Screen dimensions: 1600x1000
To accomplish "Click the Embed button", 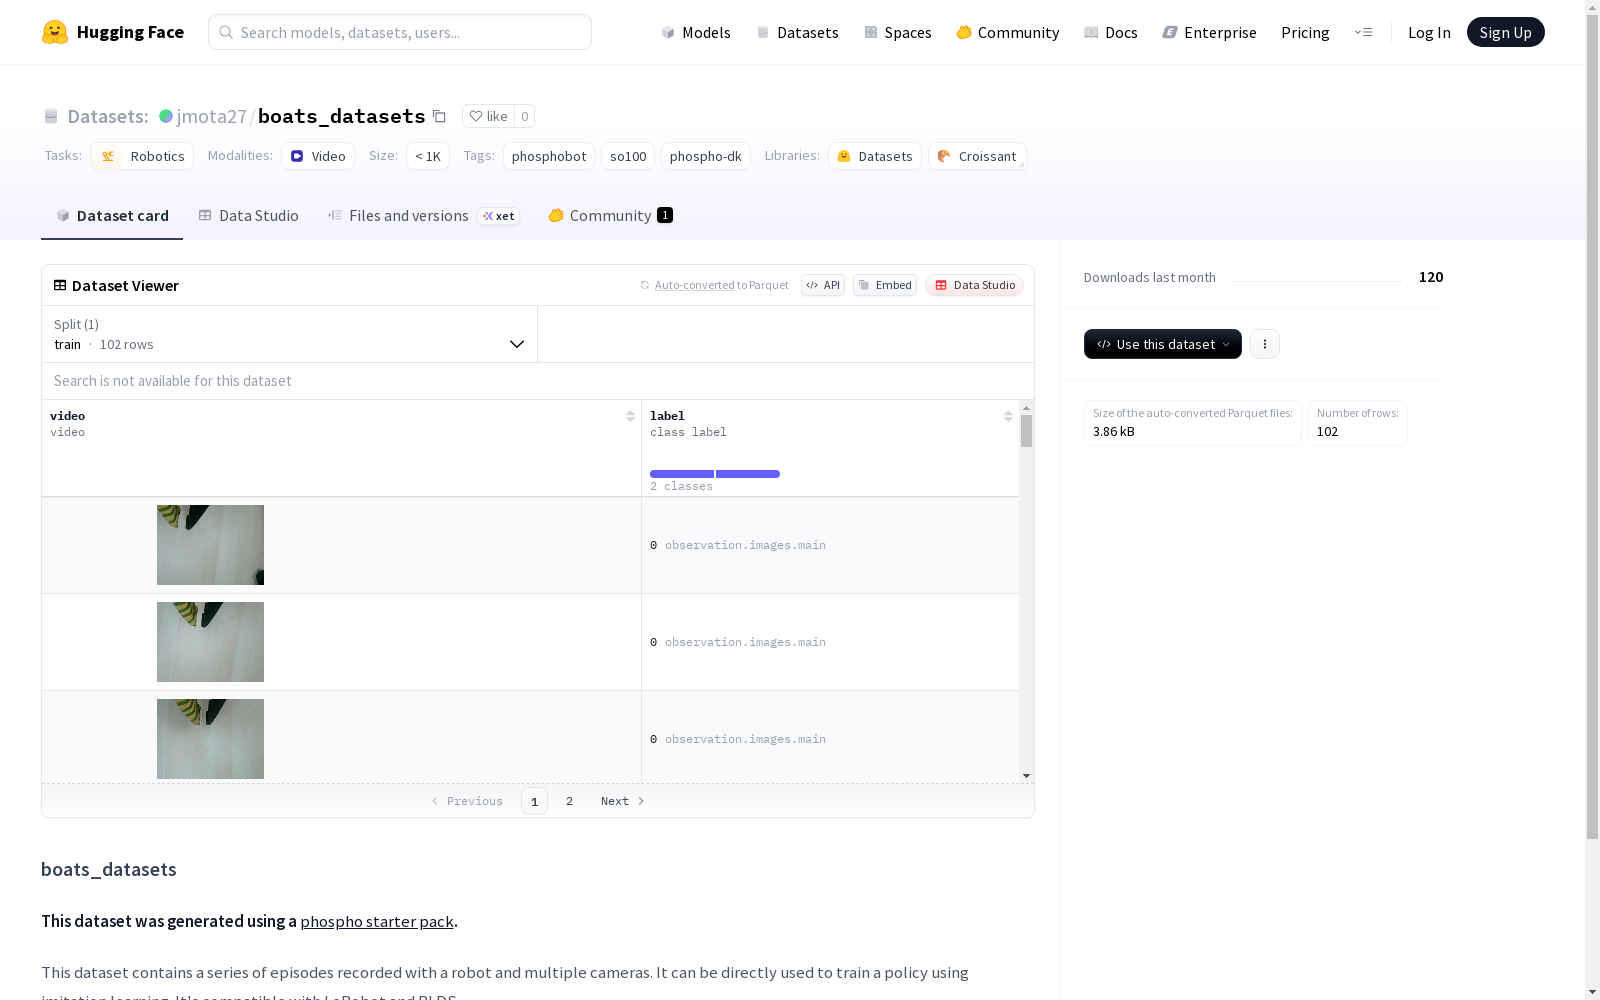I will point(885,285).
